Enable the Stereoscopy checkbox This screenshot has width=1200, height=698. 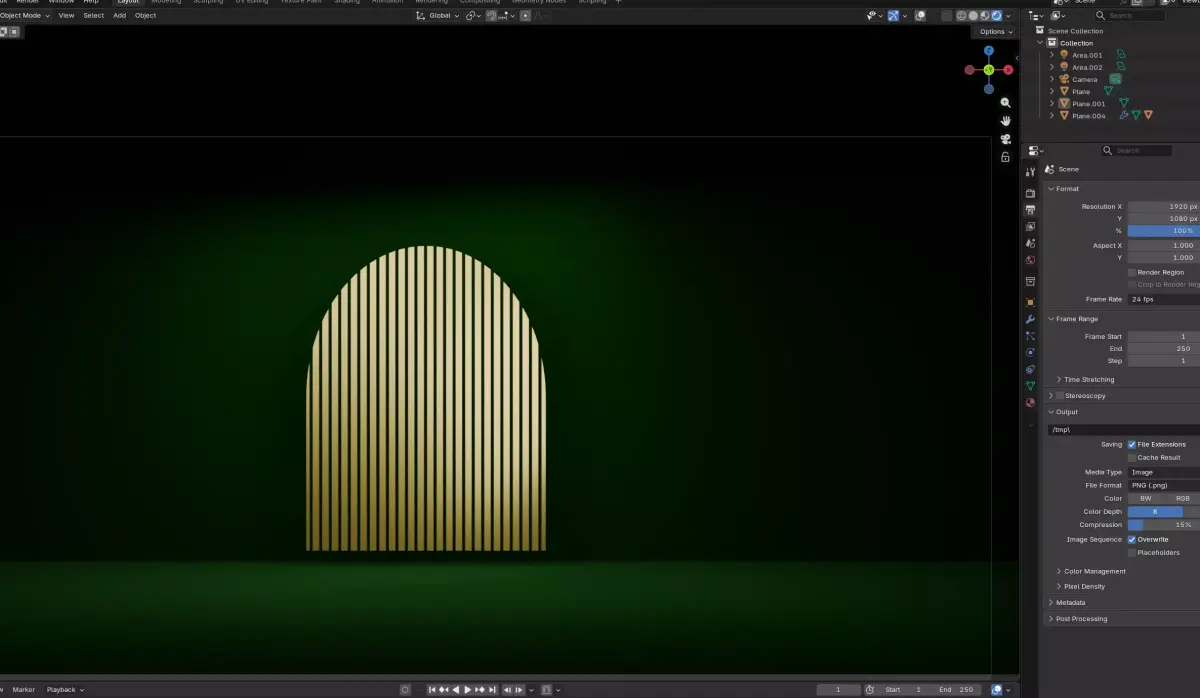point(1060,396)
